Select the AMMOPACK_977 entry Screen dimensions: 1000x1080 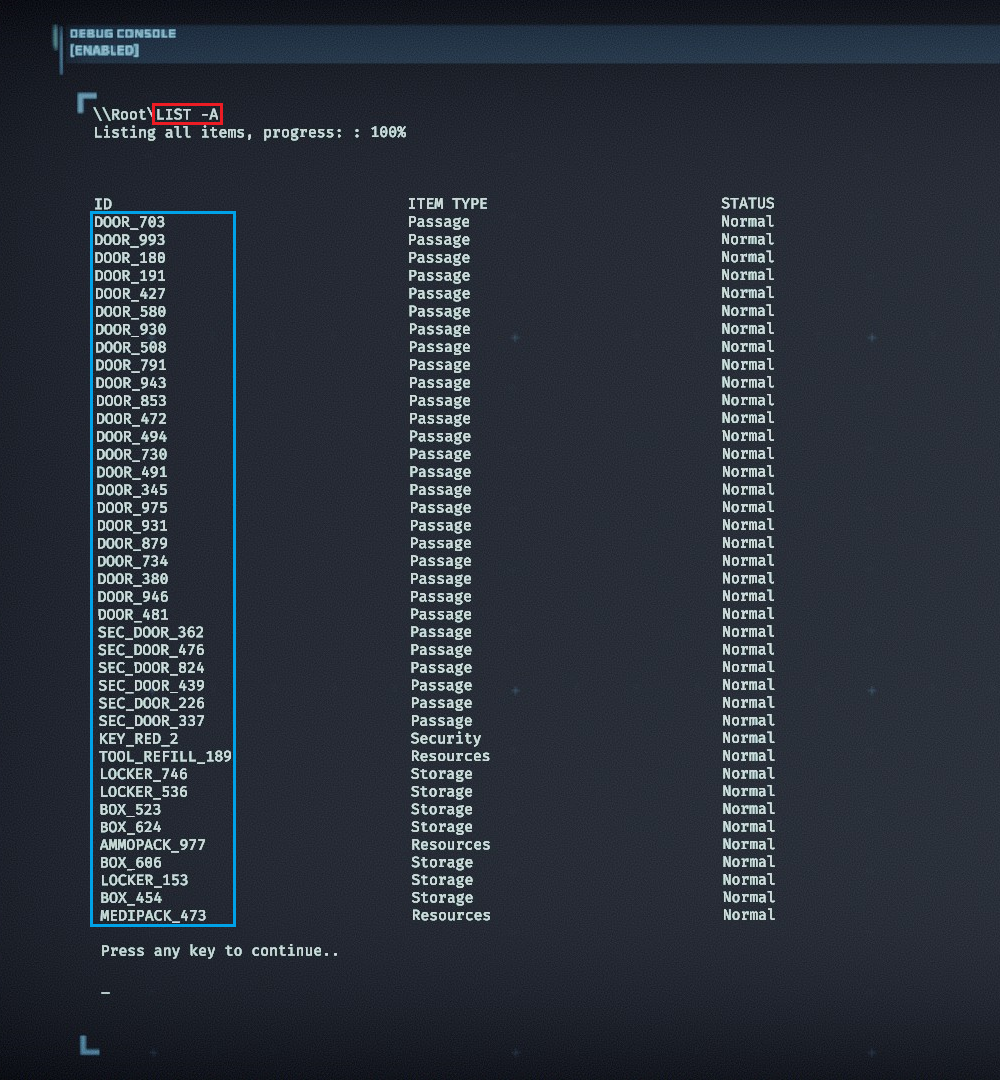(x=152, y=845)
